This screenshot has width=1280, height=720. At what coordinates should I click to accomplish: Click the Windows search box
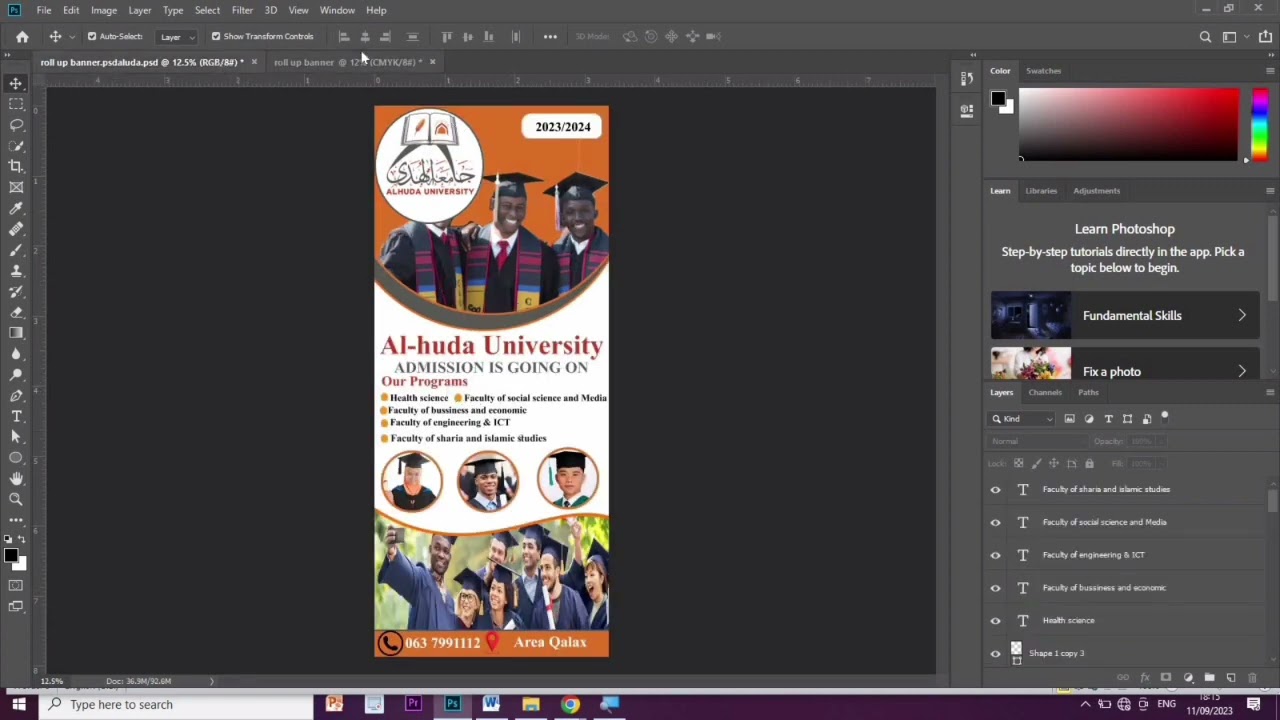[174, 705]
